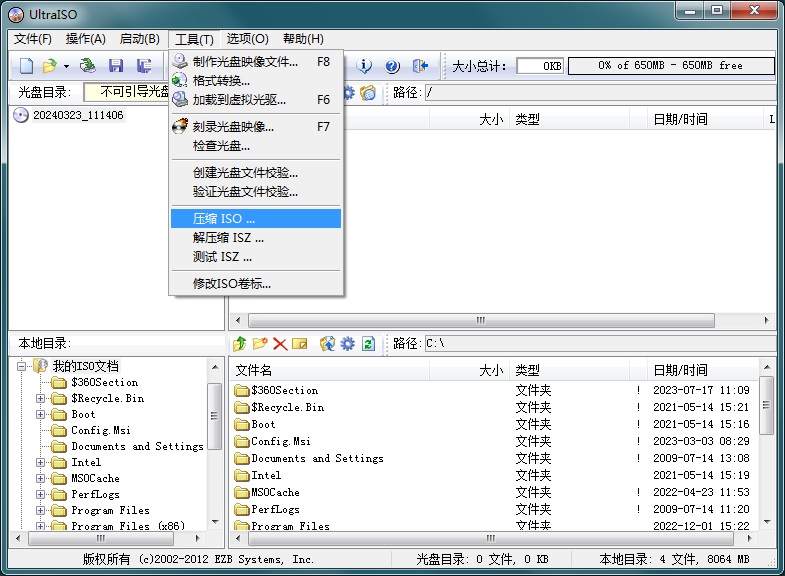Select Config.Msi folder in the tree
Image resolution: width=785 pixels, height=576 pixels.
click(x=101, y=430)
